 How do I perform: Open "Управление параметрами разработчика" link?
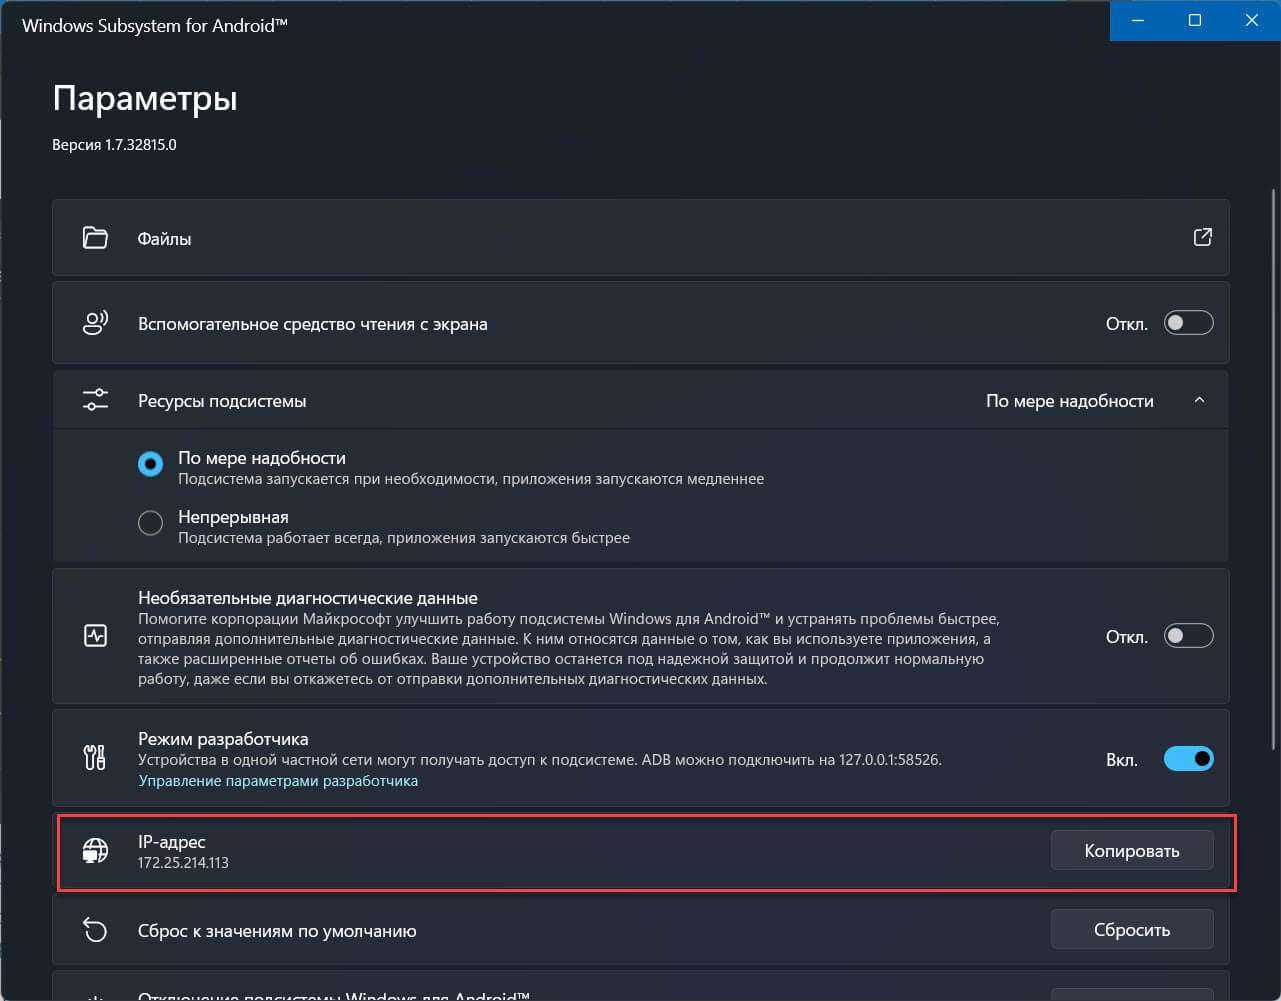coord(278,781)
